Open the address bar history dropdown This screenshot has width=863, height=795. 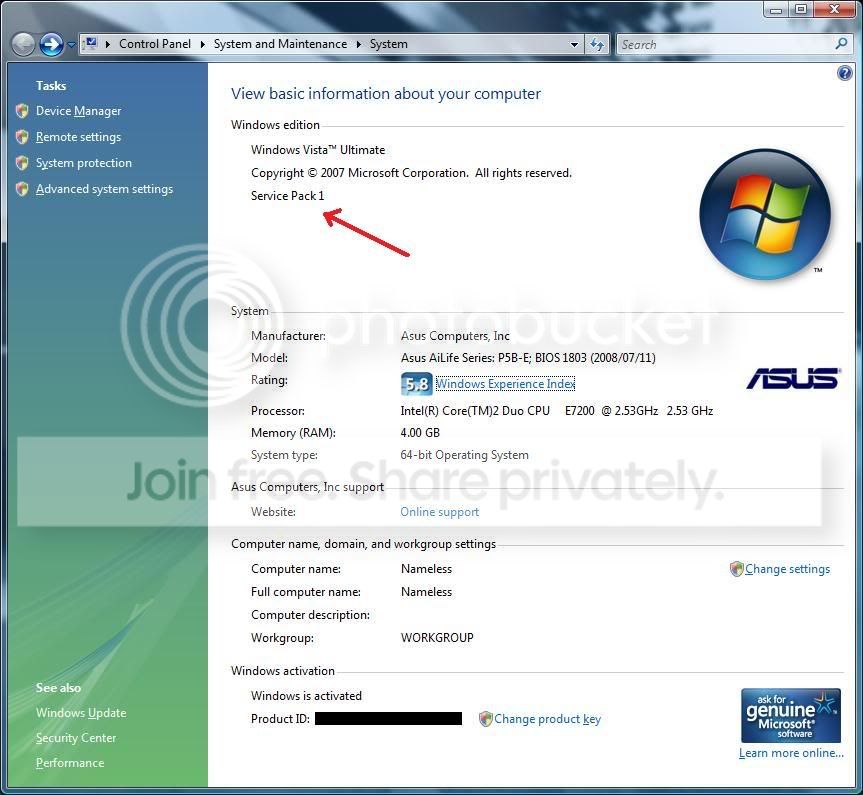tap(574, 45)
